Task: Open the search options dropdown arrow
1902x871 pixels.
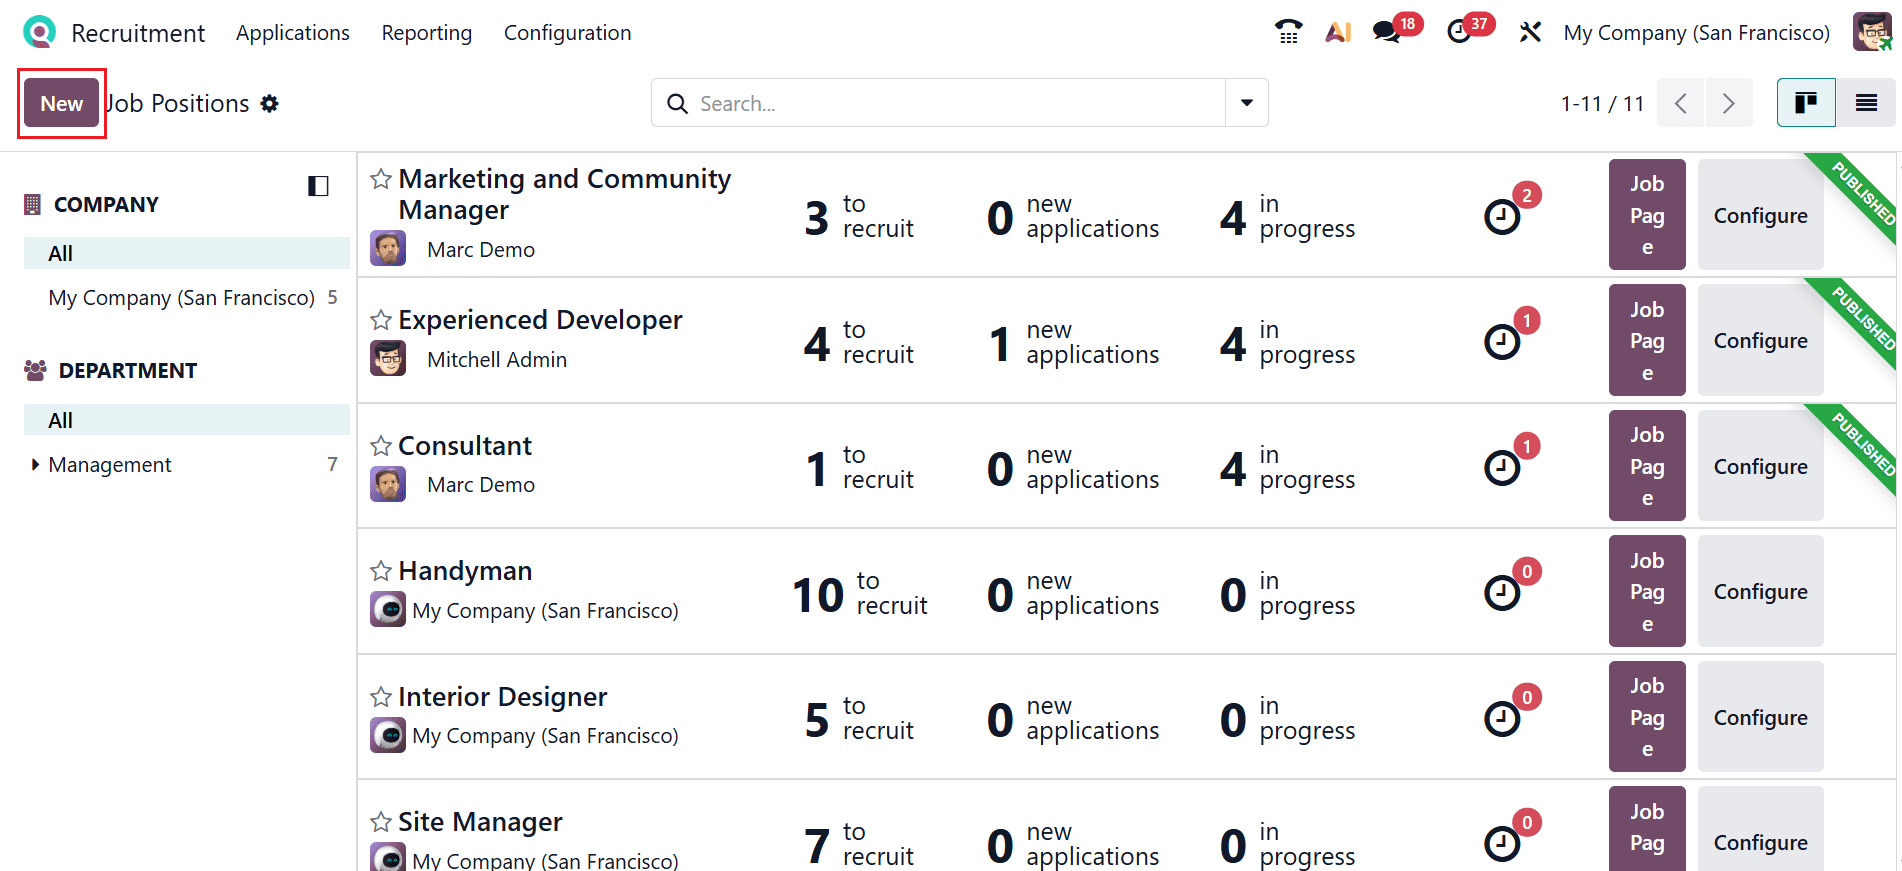Action: [1247, 103]
